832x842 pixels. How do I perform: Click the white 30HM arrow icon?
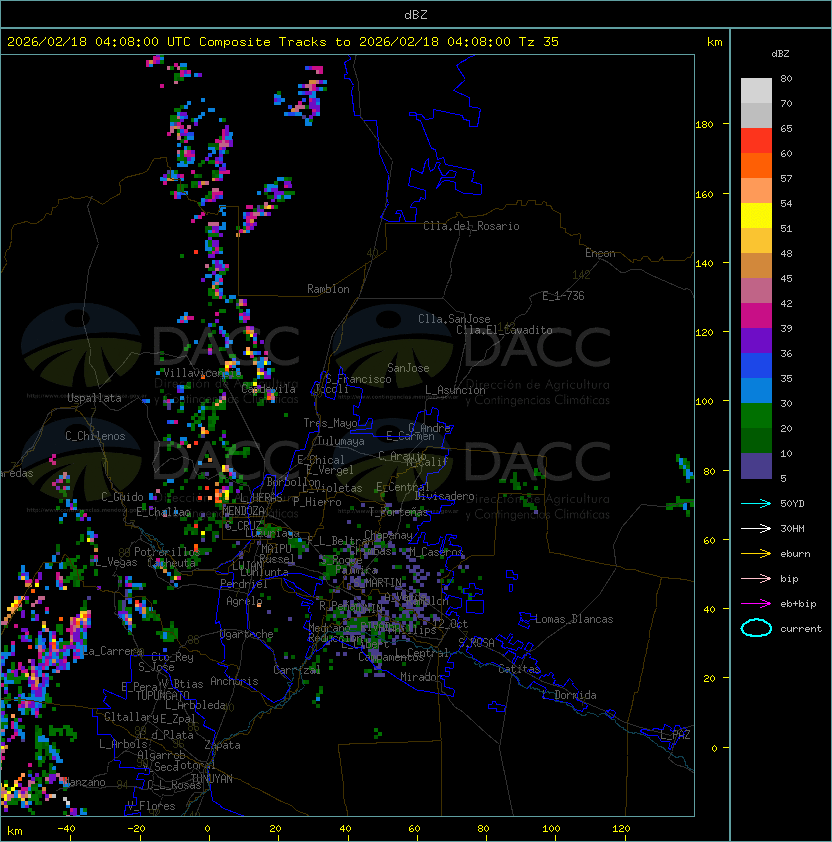(x=756, y=528)
